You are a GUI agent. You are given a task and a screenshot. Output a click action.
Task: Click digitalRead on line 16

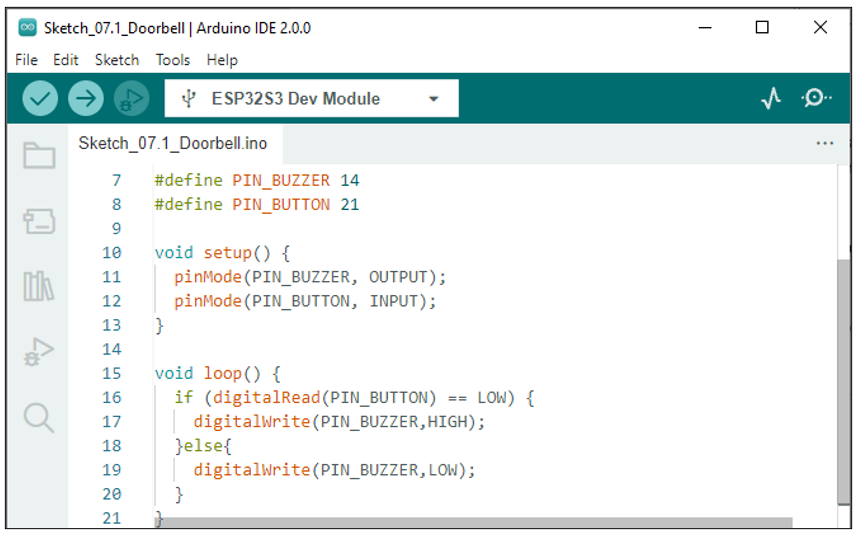(266, 398)
